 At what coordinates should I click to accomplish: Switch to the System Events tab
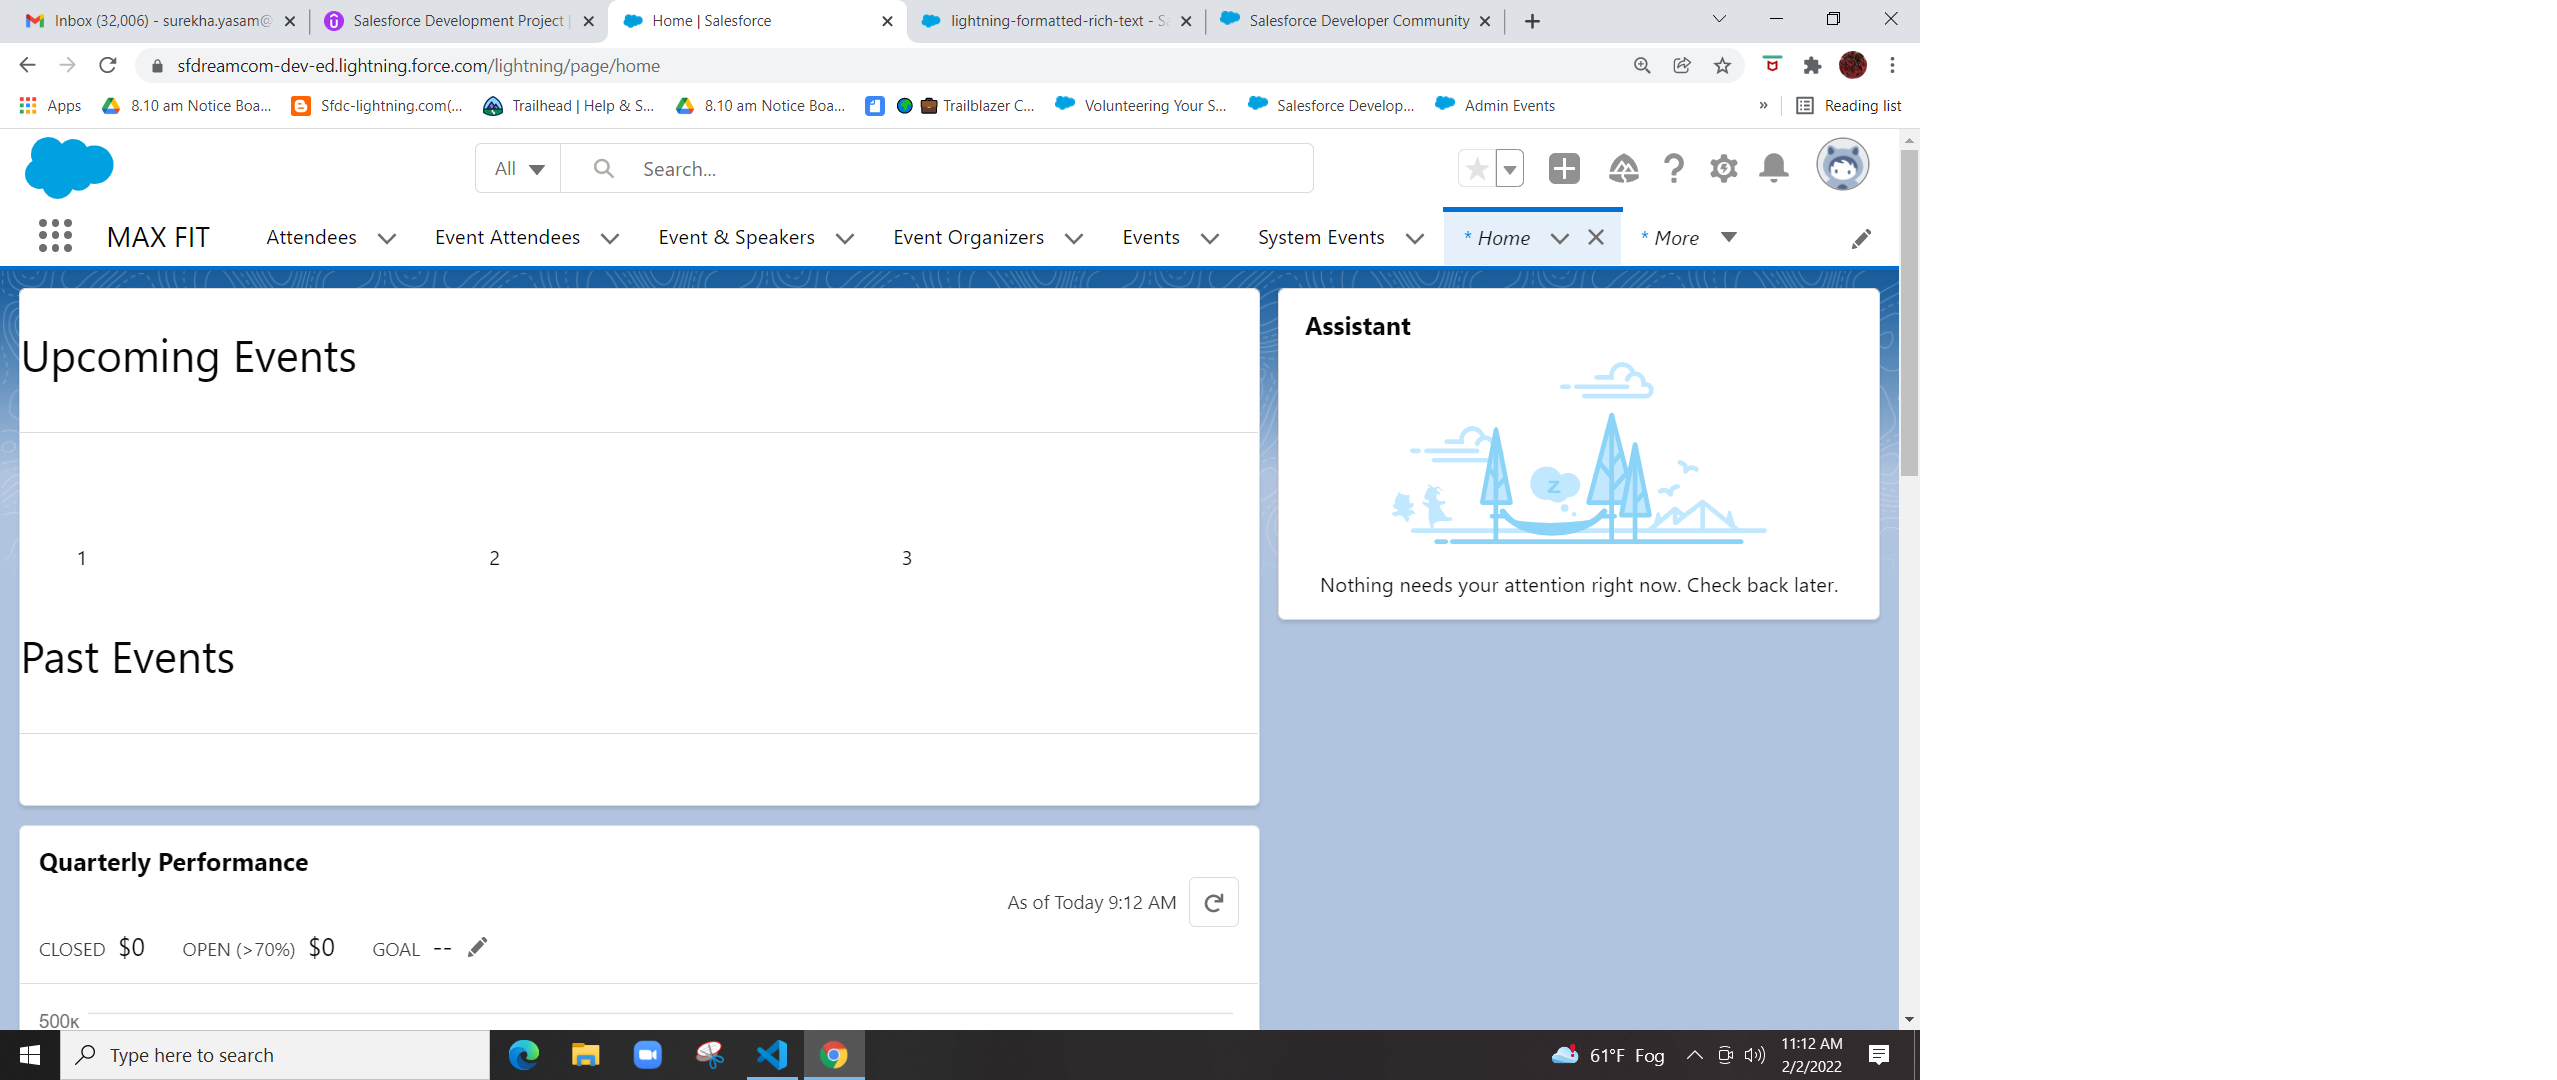[1320, 238]
